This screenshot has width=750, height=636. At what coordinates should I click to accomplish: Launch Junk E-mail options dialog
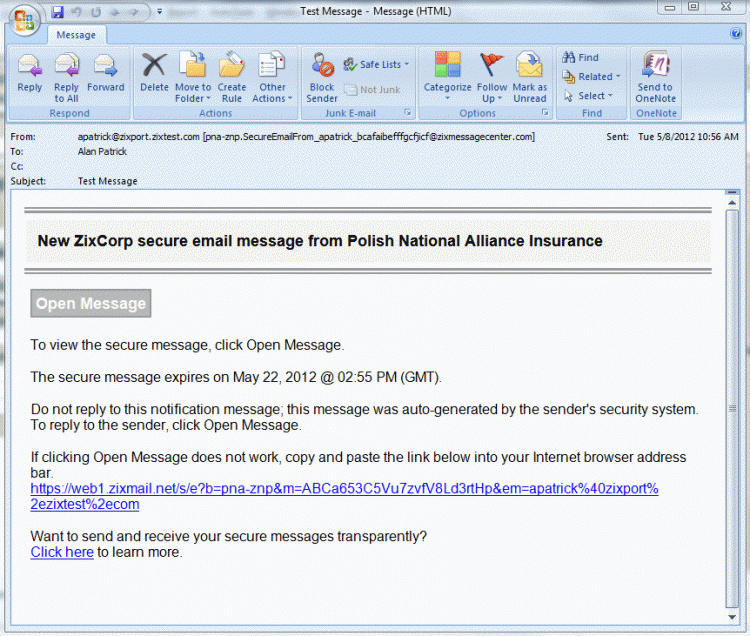coord(408,112)
